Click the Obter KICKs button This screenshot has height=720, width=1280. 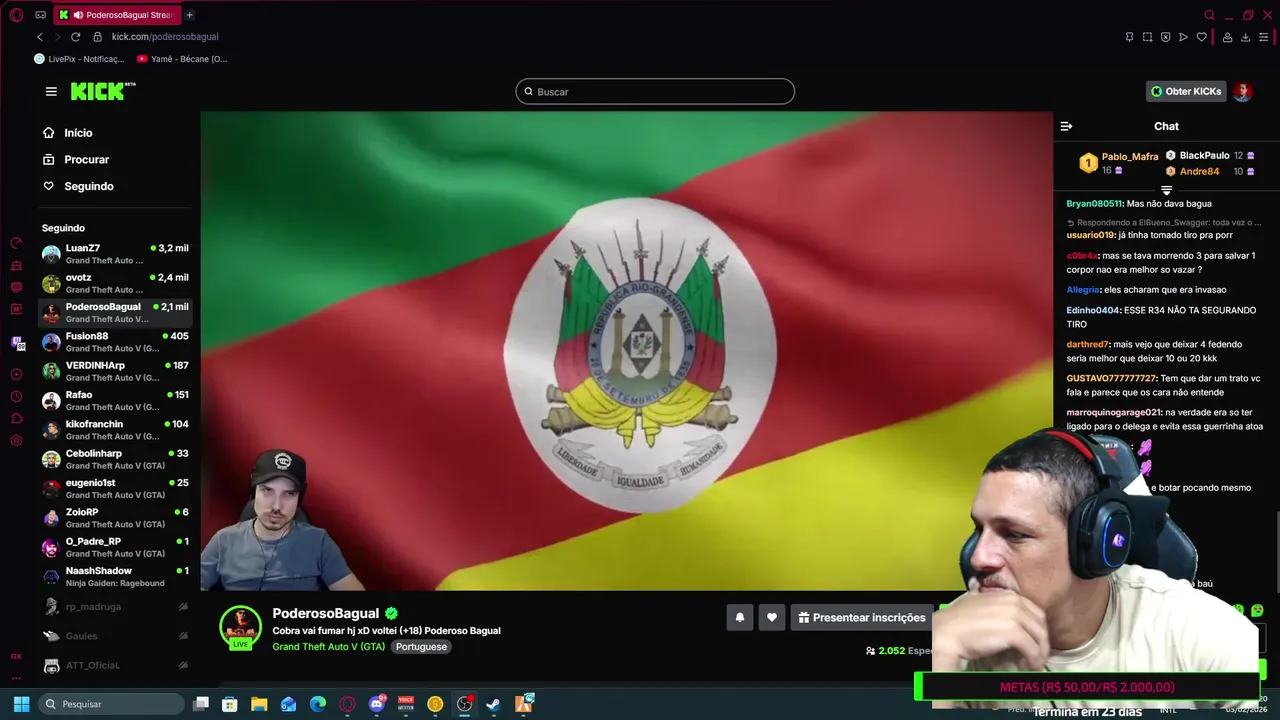pyautogui.click(x=1185, y=91)
